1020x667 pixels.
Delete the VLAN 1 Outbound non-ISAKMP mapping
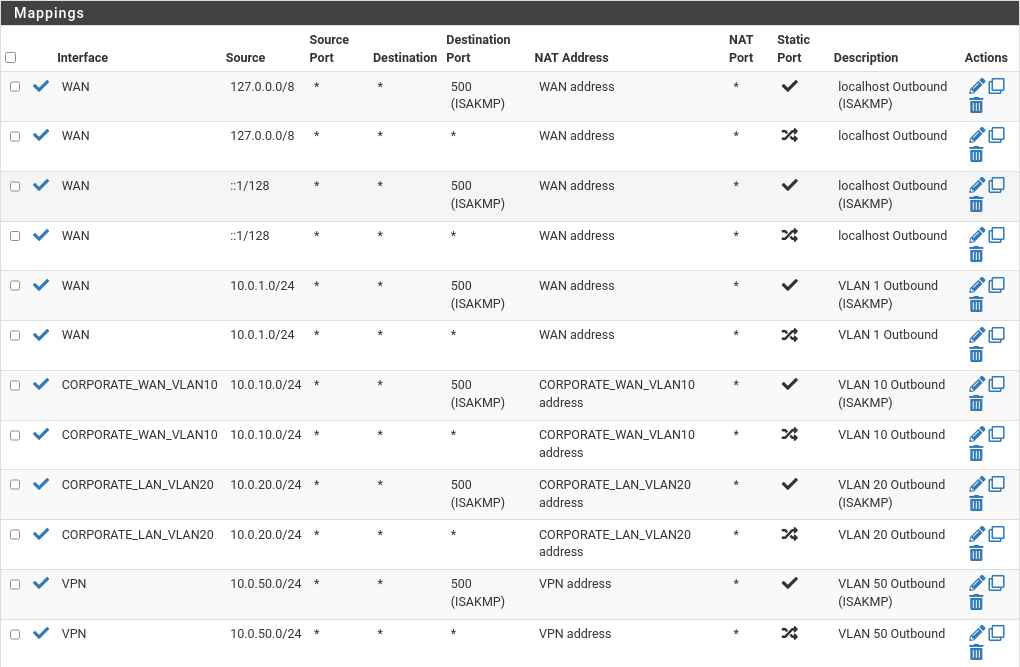[976, 354]
